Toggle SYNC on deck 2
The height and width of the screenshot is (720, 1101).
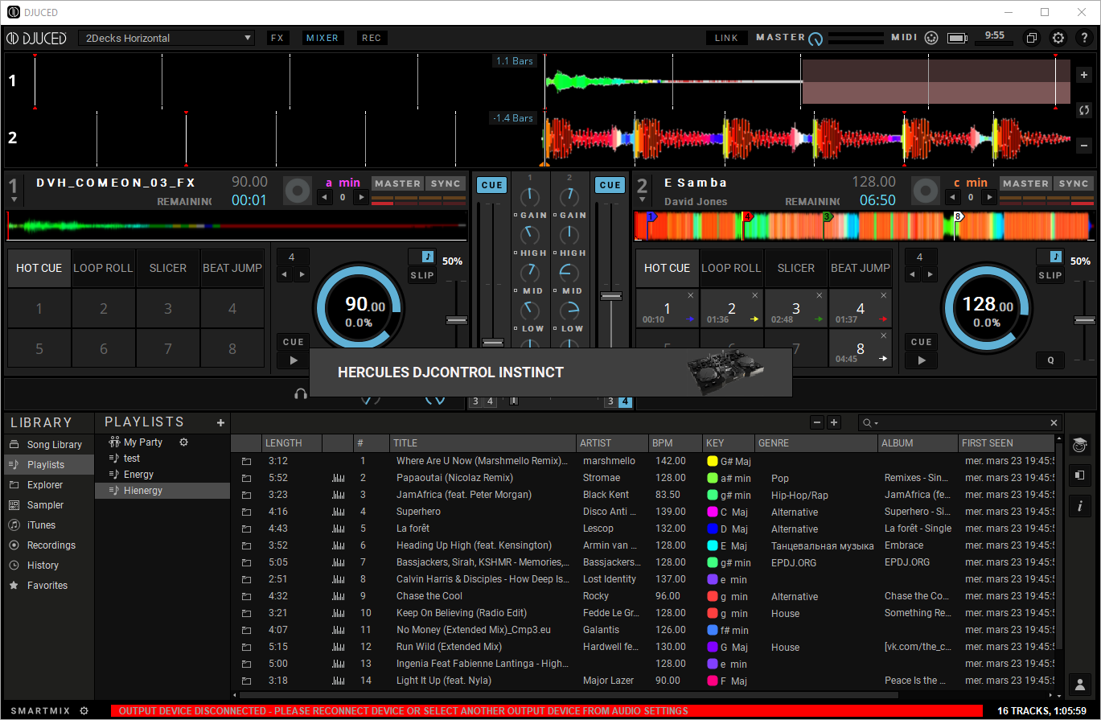point(1073,183)
